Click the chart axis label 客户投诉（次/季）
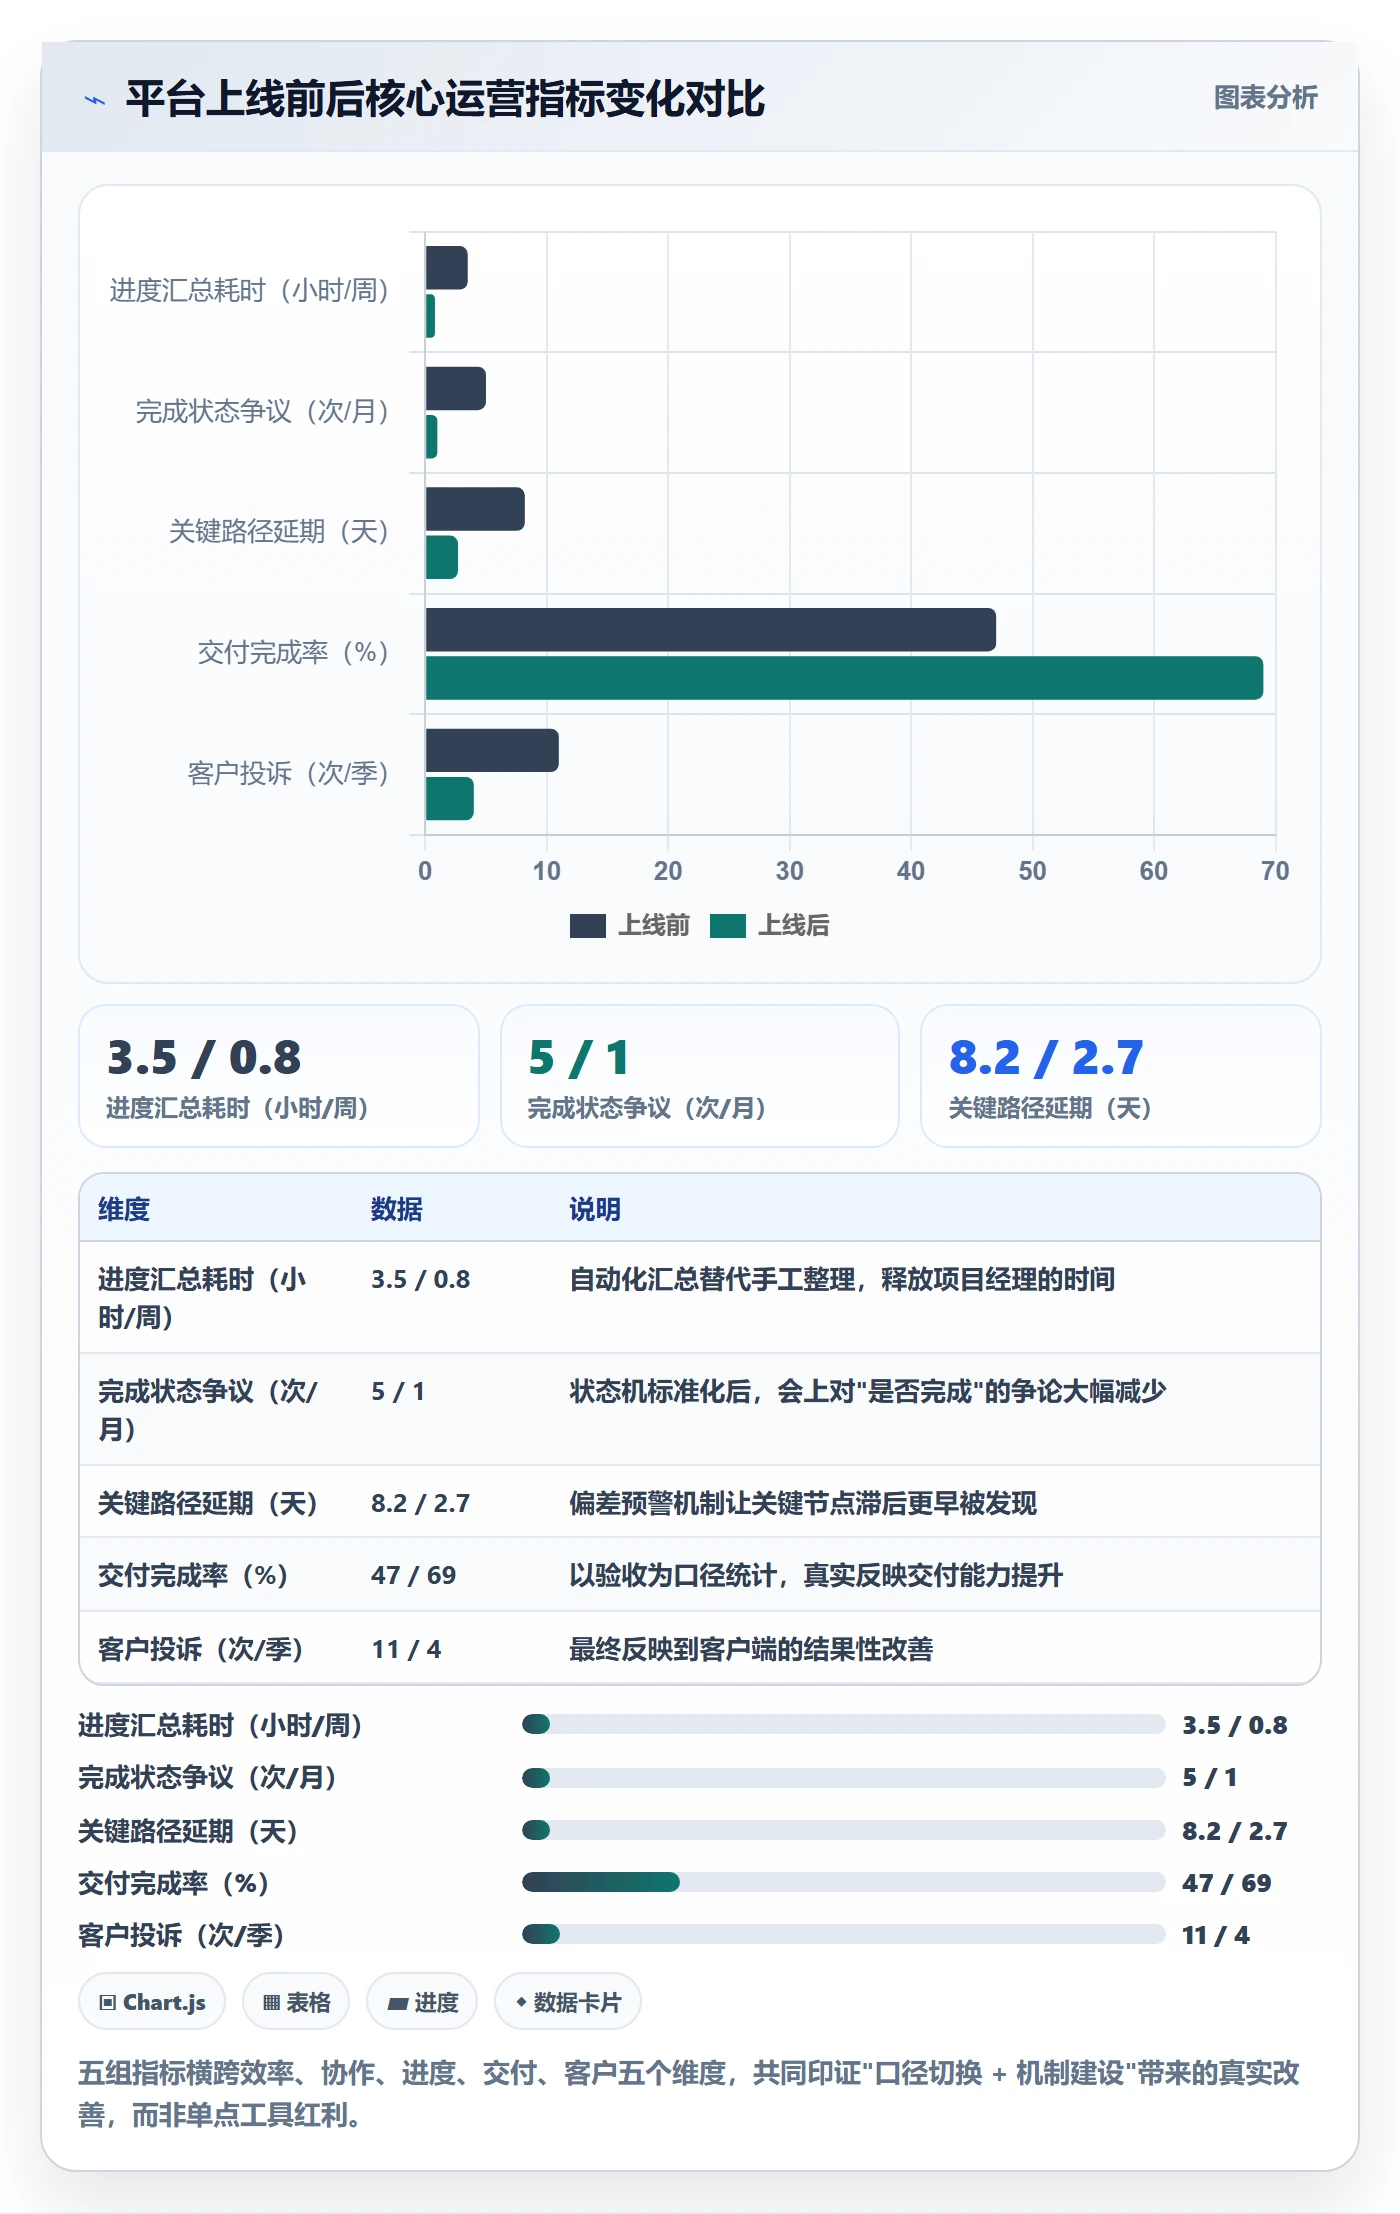 (x=288, y=773)
